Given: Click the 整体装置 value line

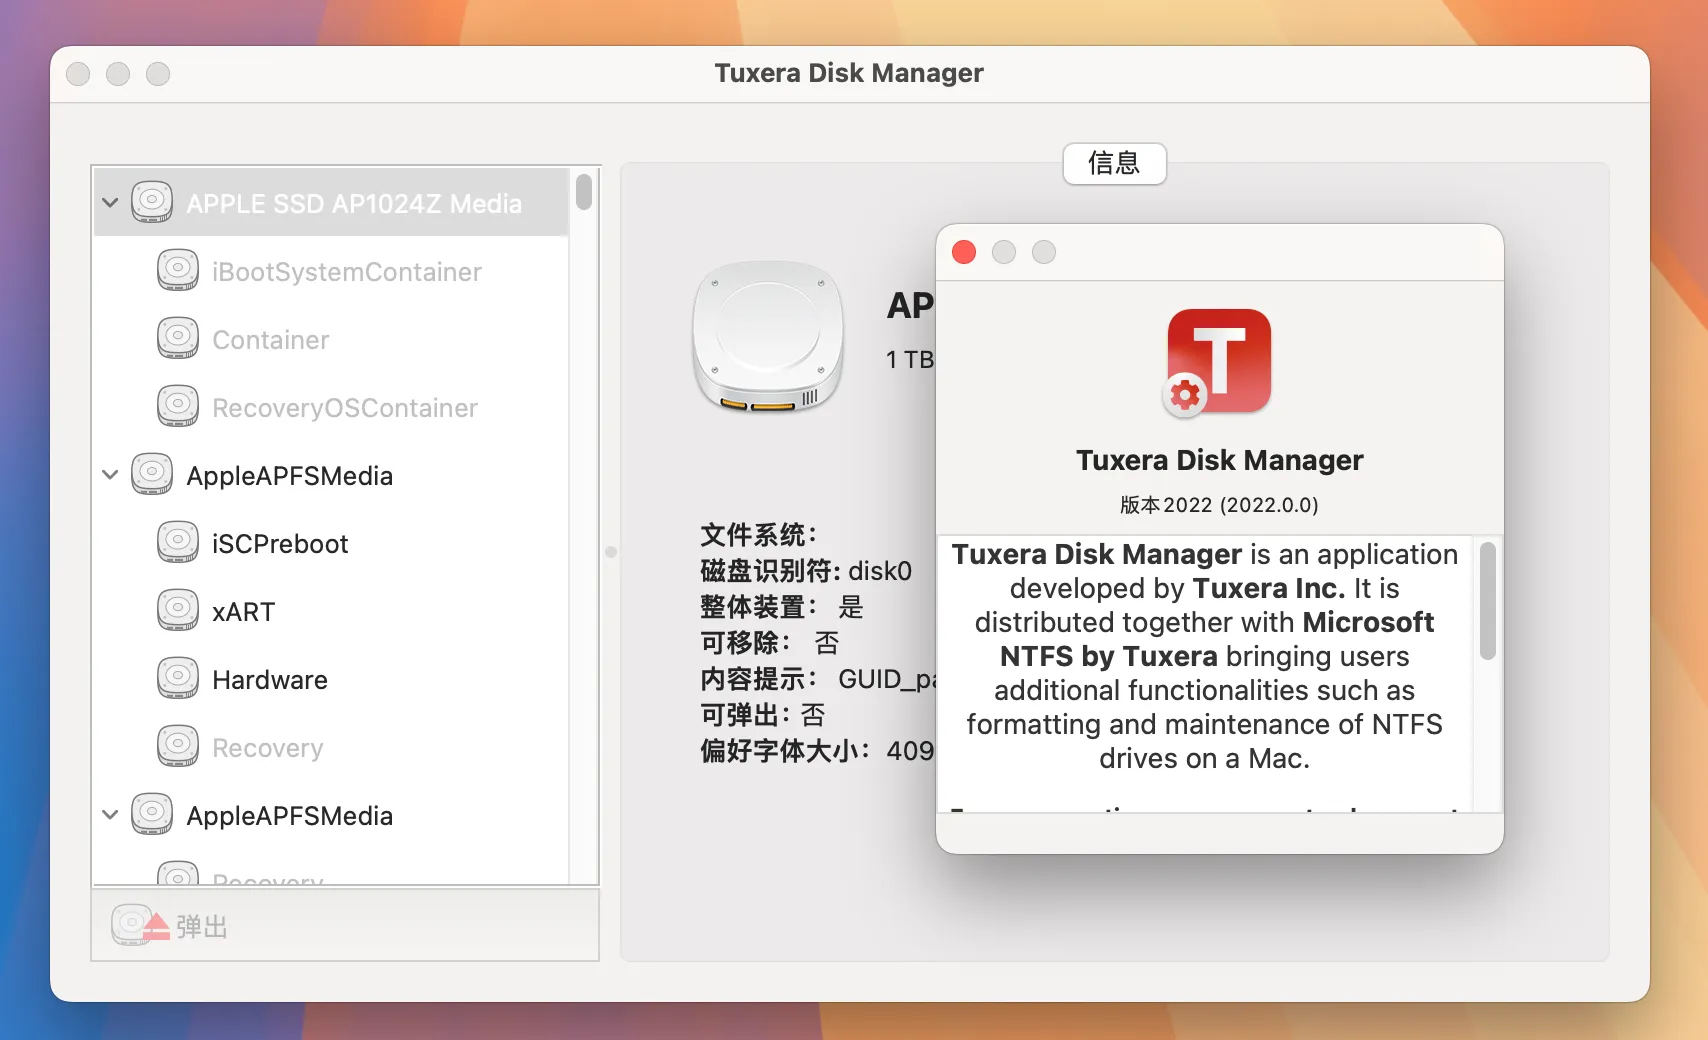Looking at the screenshot, I should tap(782, 607).
